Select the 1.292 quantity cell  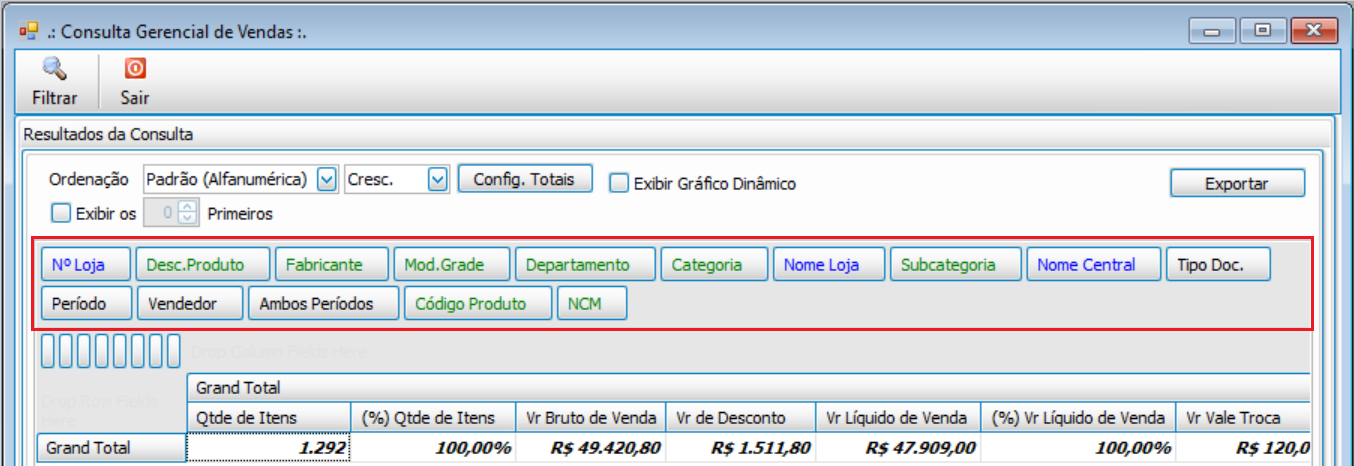pyautogui.click(x=268, y=448)
